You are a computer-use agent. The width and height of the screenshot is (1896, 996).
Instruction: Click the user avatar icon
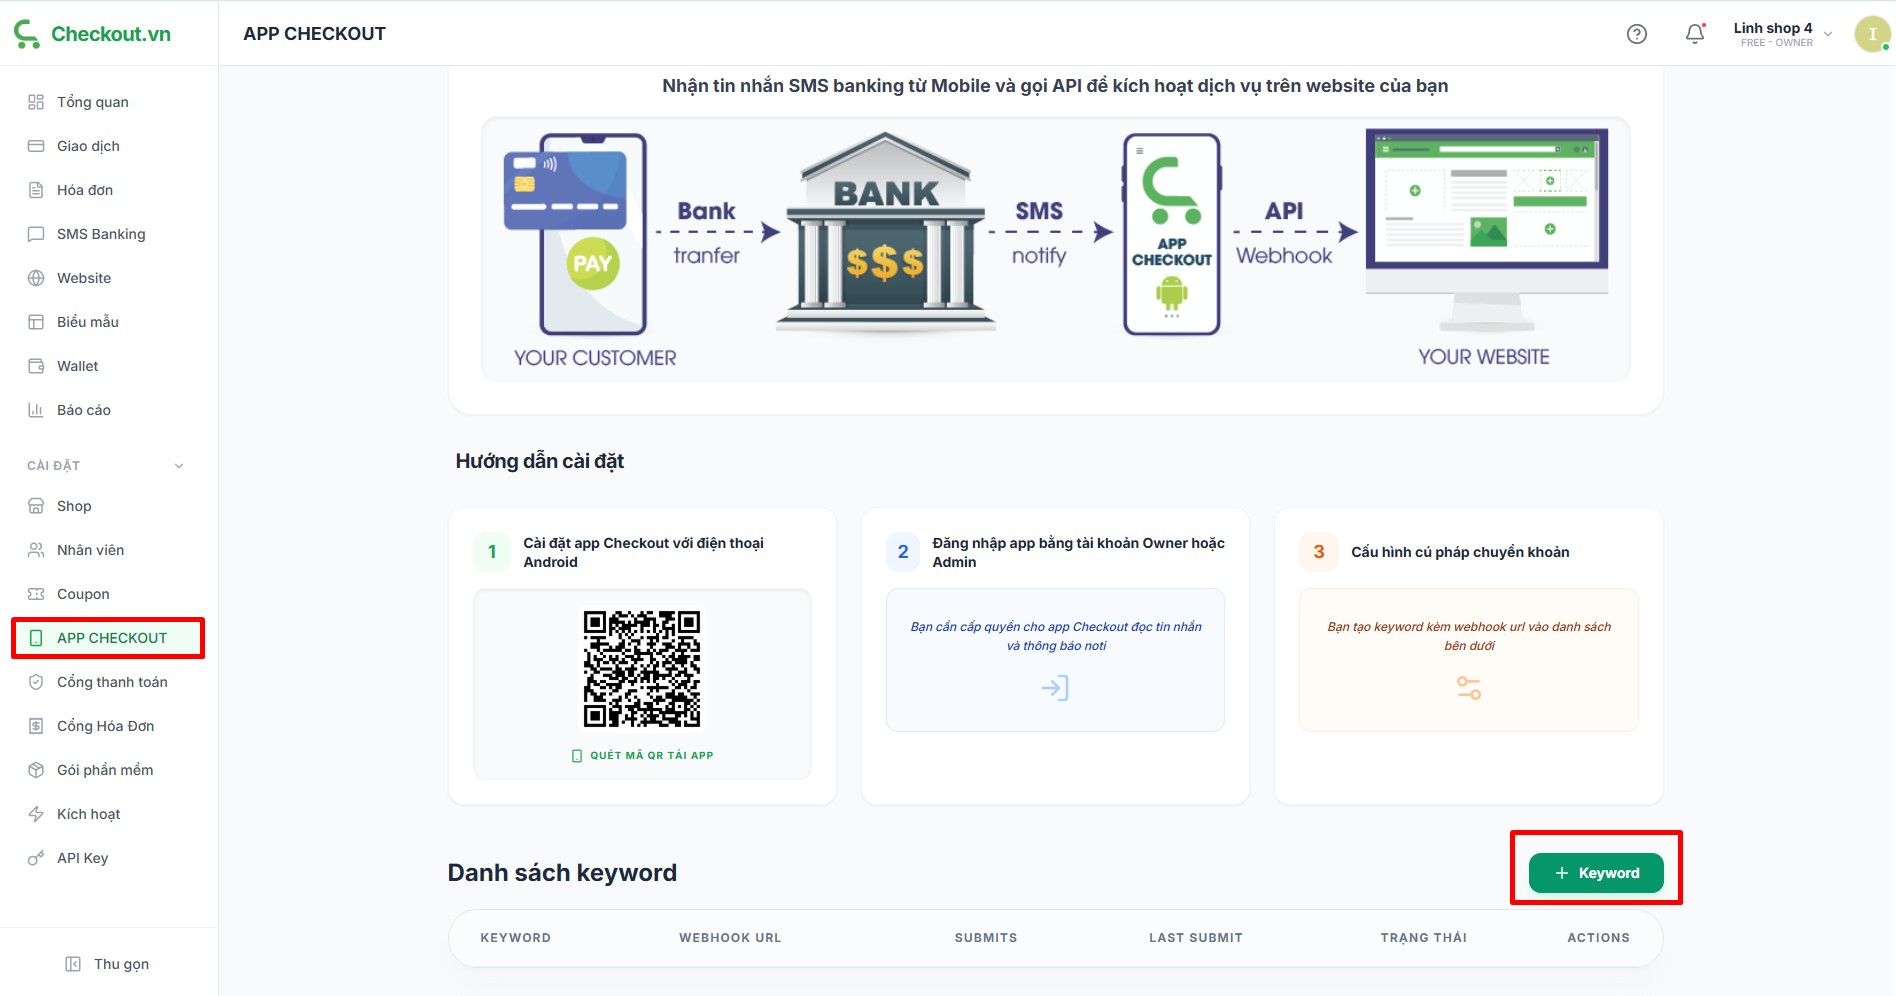pos(1871,34)
